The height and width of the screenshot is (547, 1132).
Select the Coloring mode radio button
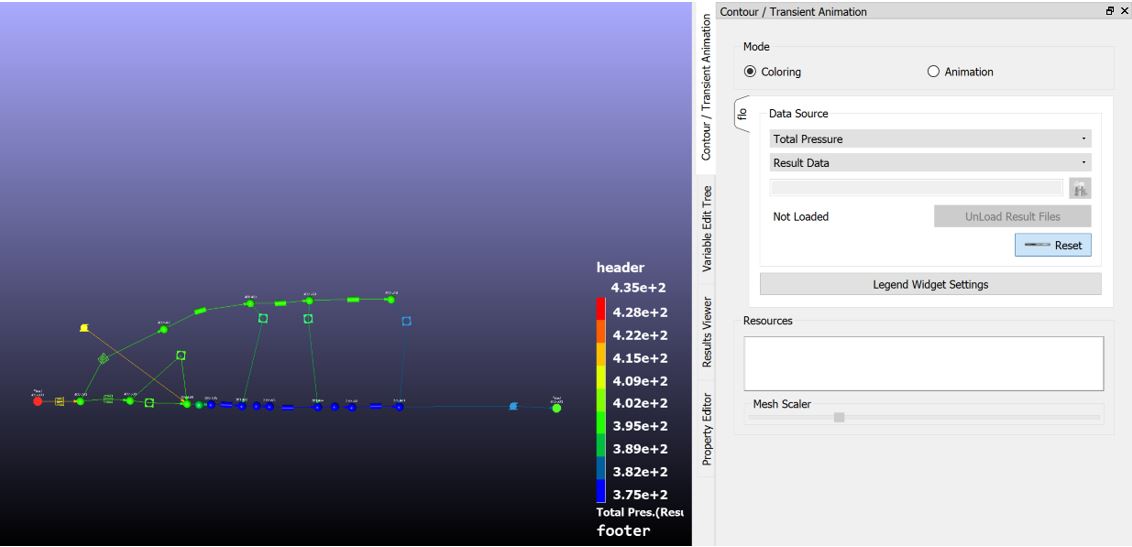[751, 72]
